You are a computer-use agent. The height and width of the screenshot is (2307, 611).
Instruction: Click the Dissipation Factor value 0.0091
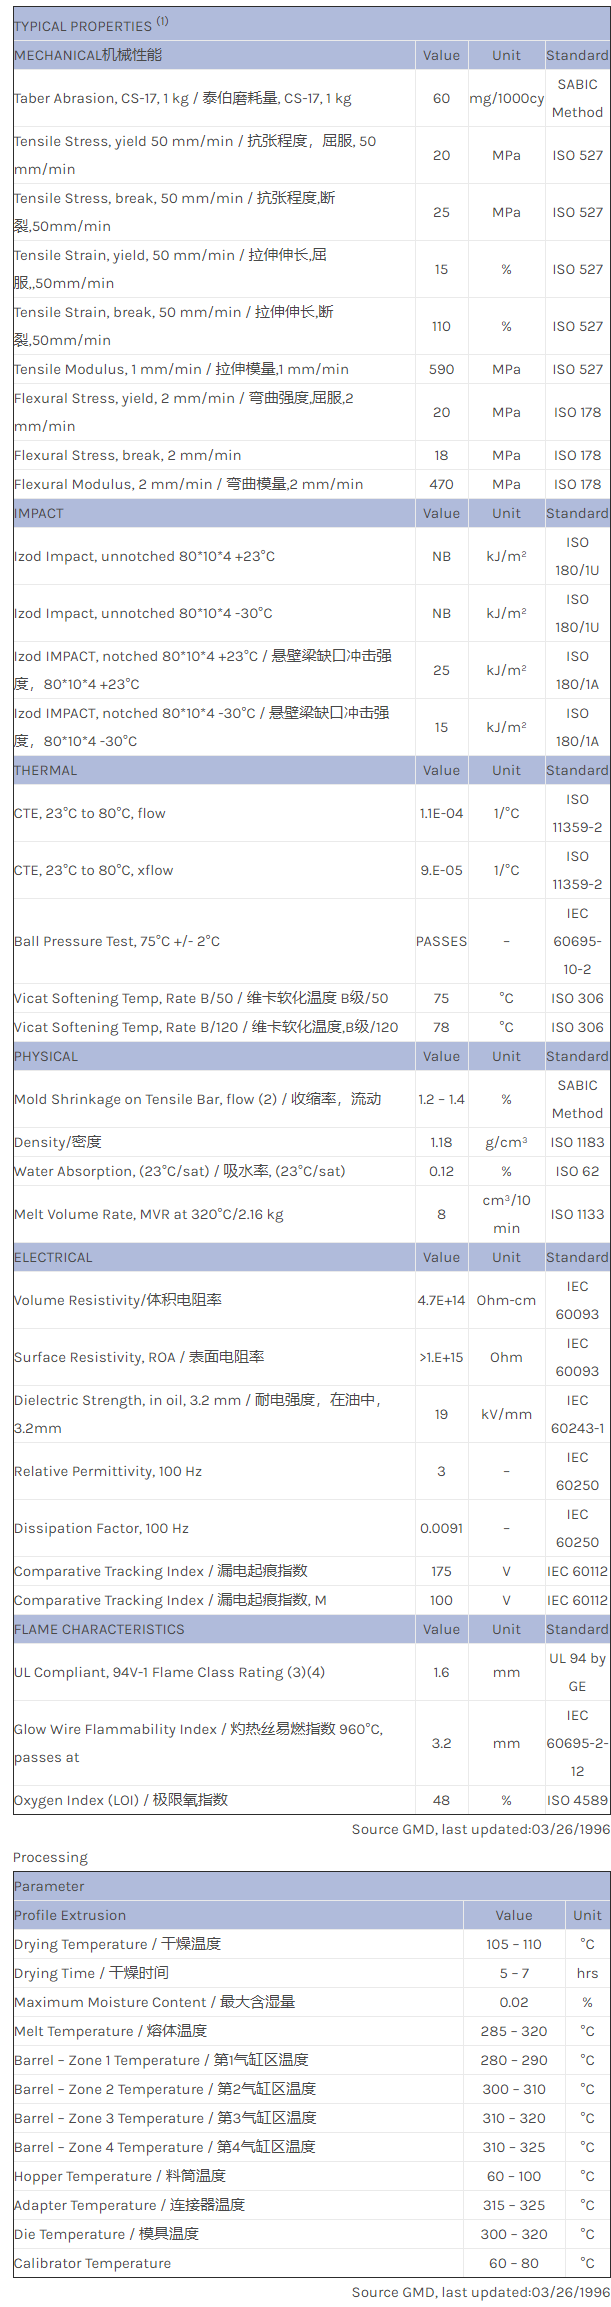point(441,1528)
